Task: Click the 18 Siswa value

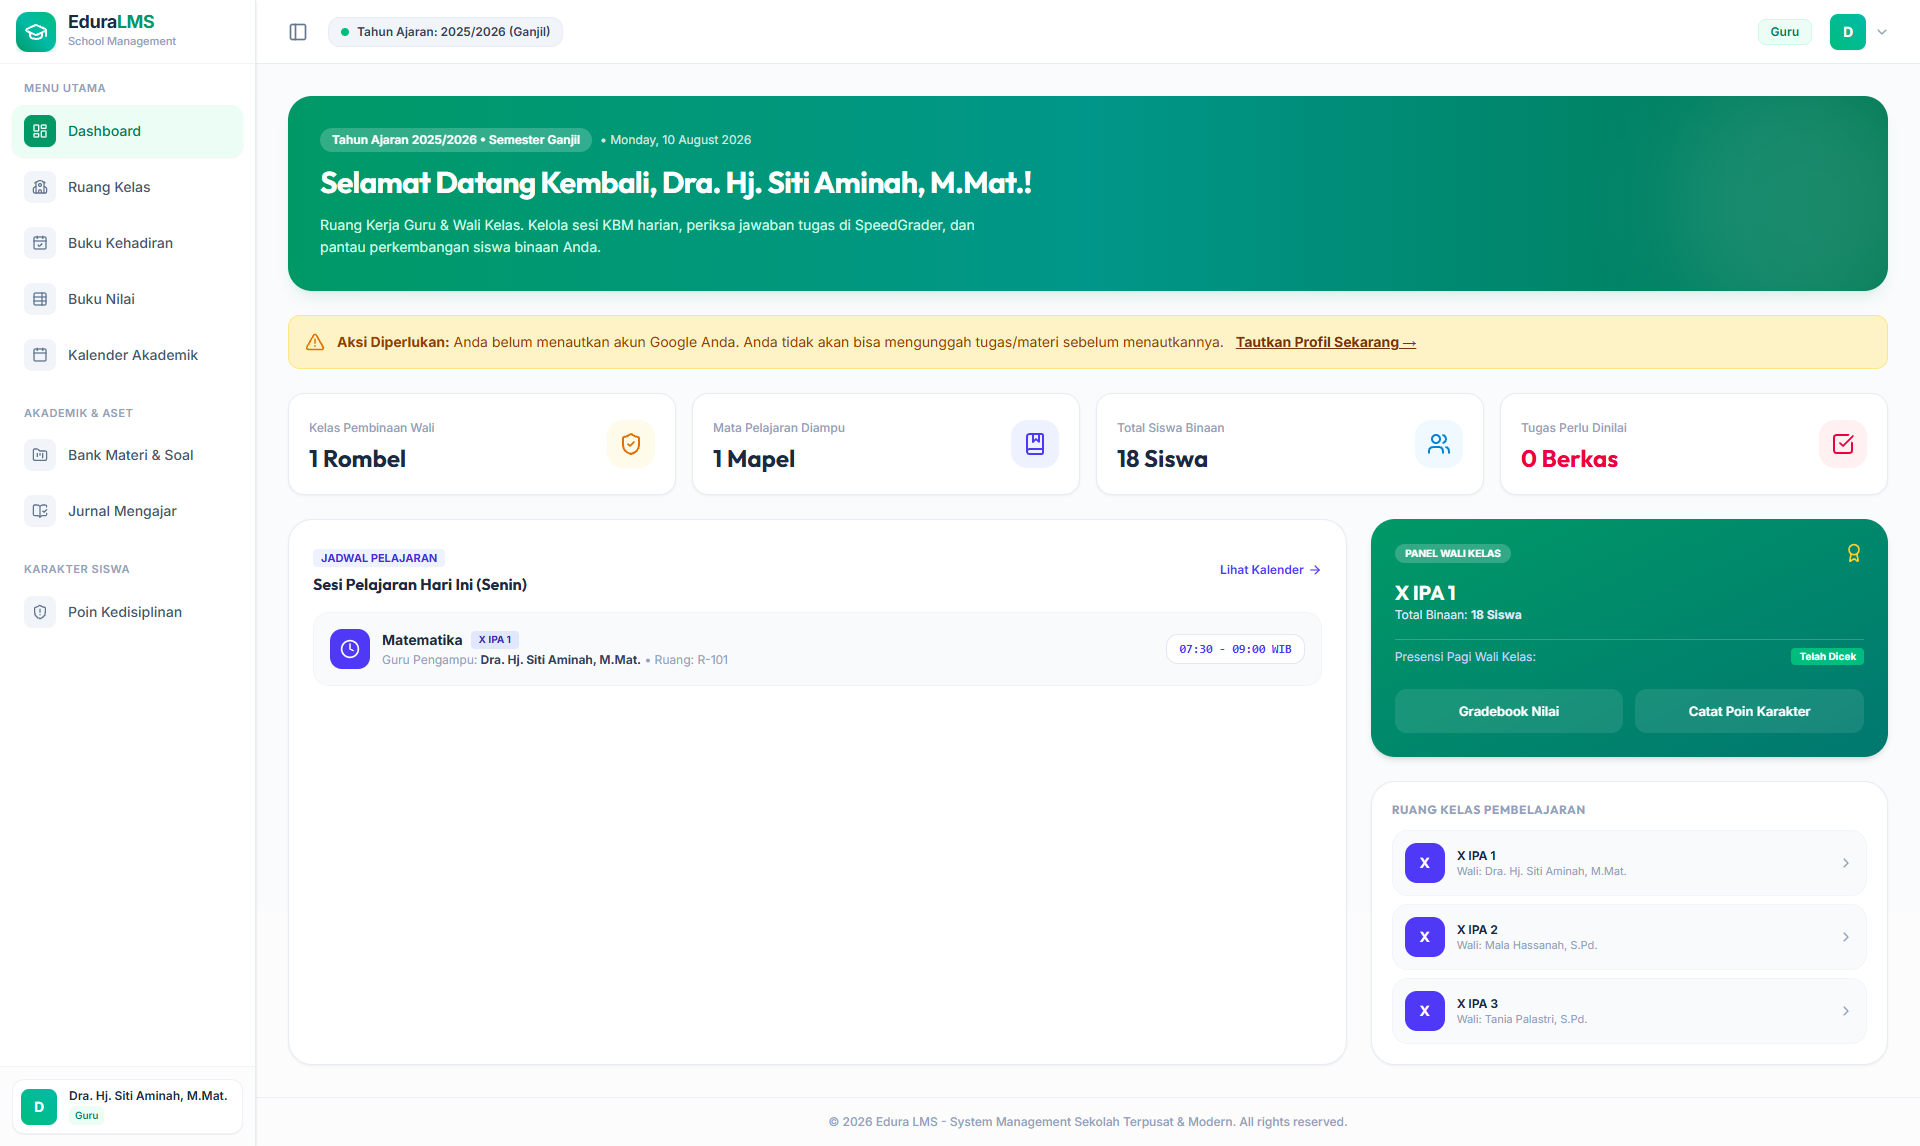Action: click(1162, 459)
